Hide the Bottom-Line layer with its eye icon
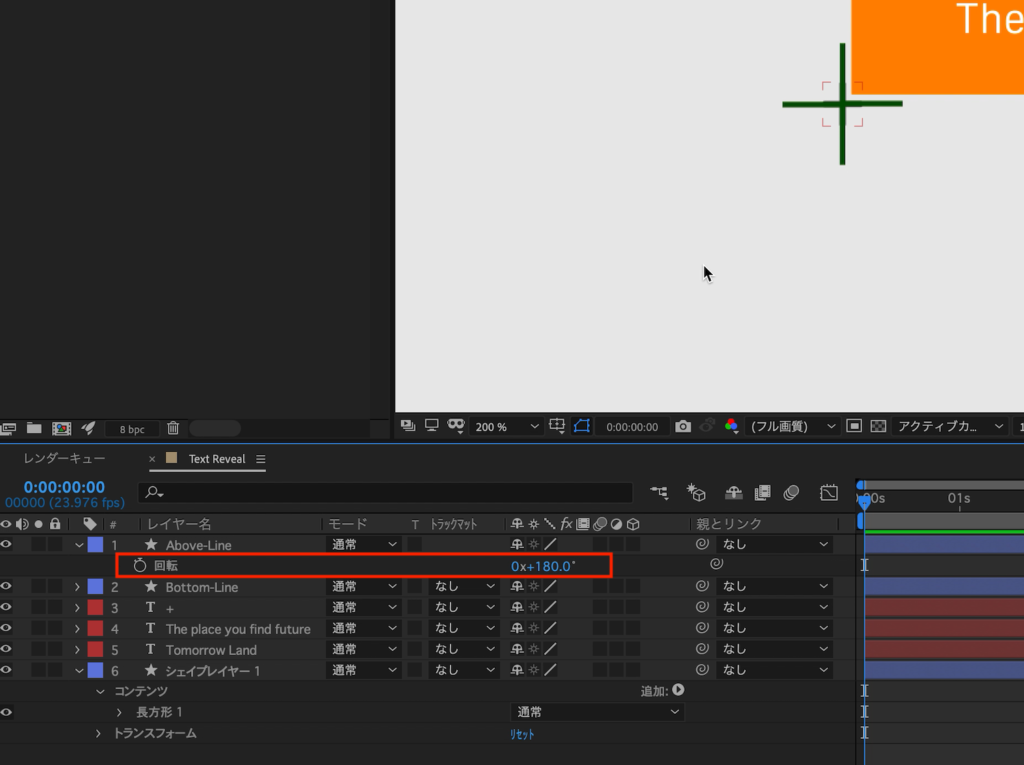The height and width of the screenshot is (765, 1024). point(7,587)
